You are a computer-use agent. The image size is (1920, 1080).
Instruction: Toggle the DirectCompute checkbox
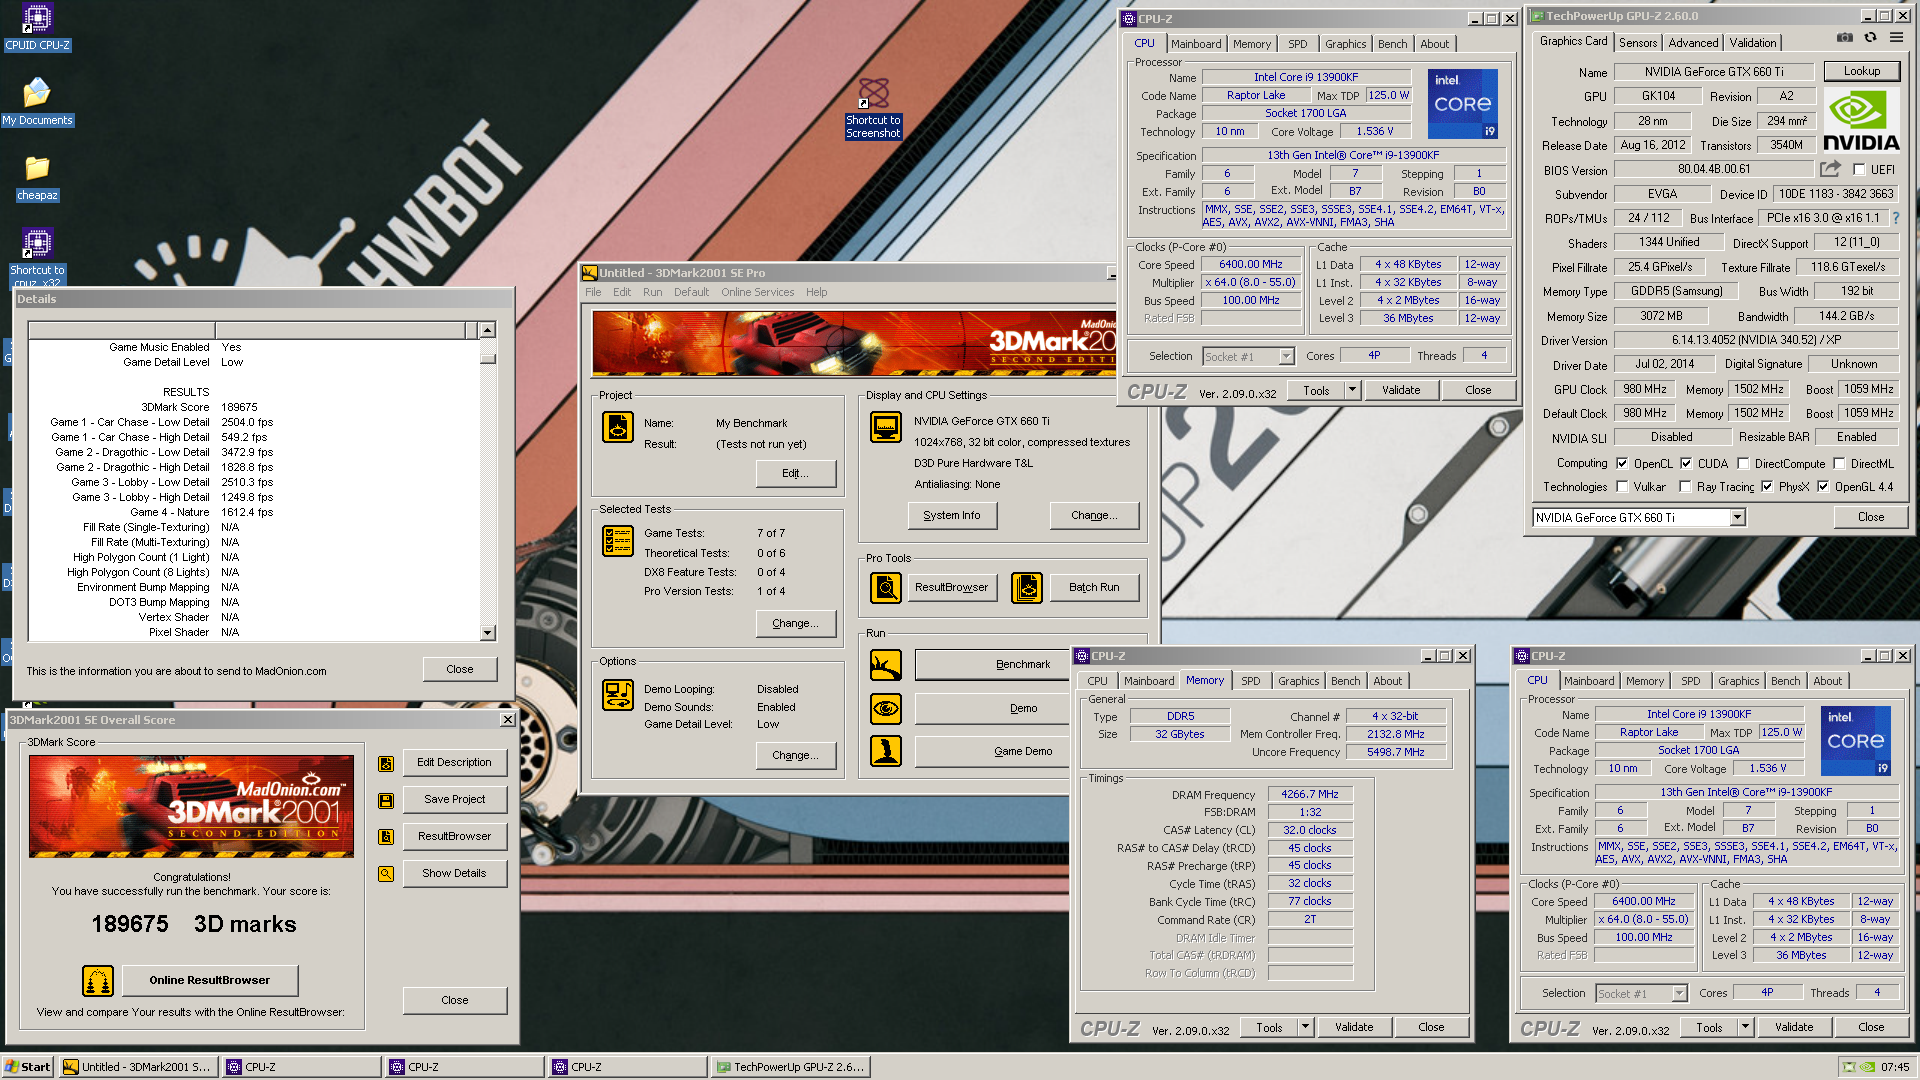(x=1743, y=464)
